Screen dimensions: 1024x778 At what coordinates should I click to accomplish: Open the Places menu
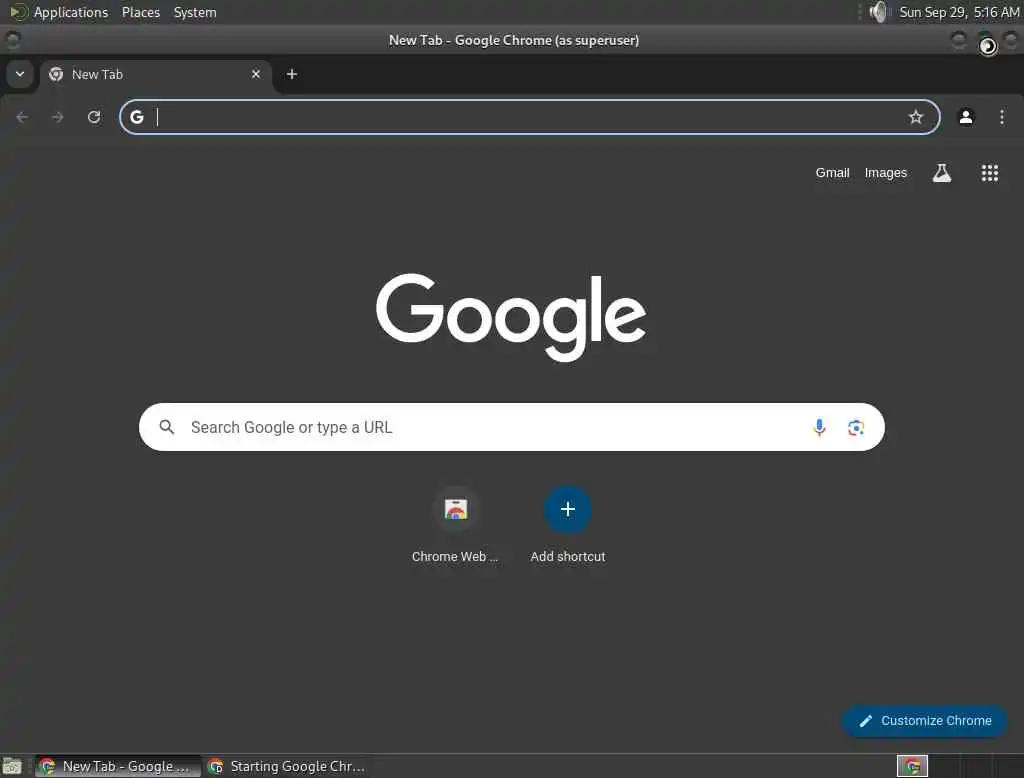point(140,12)
